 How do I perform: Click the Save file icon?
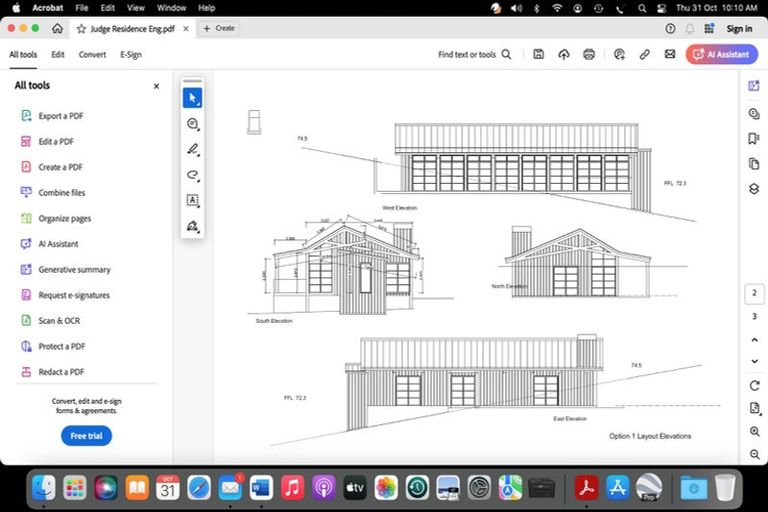coord(538,55)
